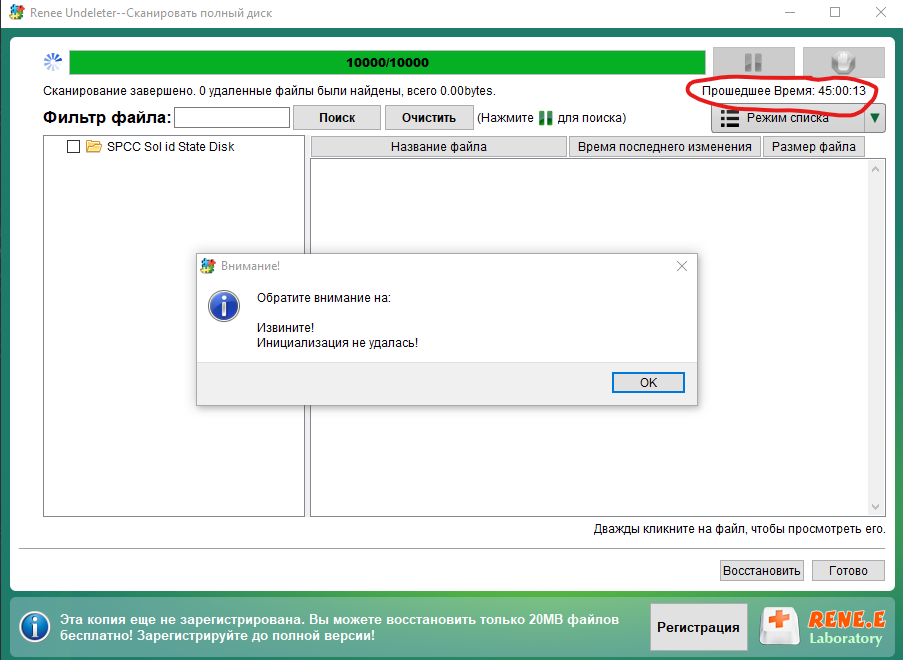Minimize the Renee Undeleter window
Screen dimensions: 903x660
790,12
